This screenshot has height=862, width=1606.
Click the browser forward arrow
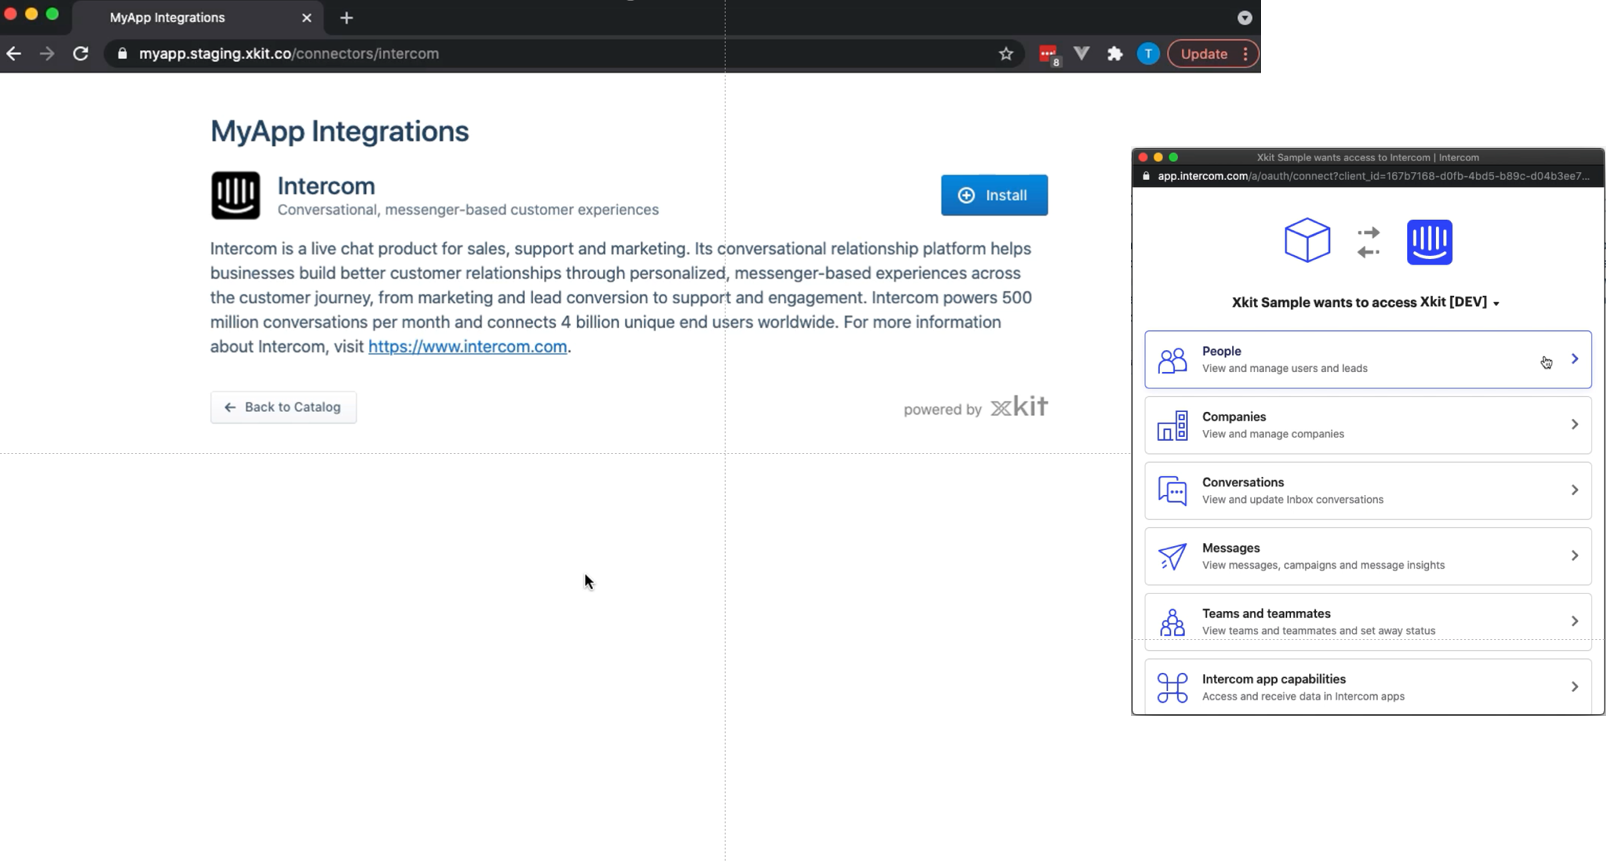47,54
